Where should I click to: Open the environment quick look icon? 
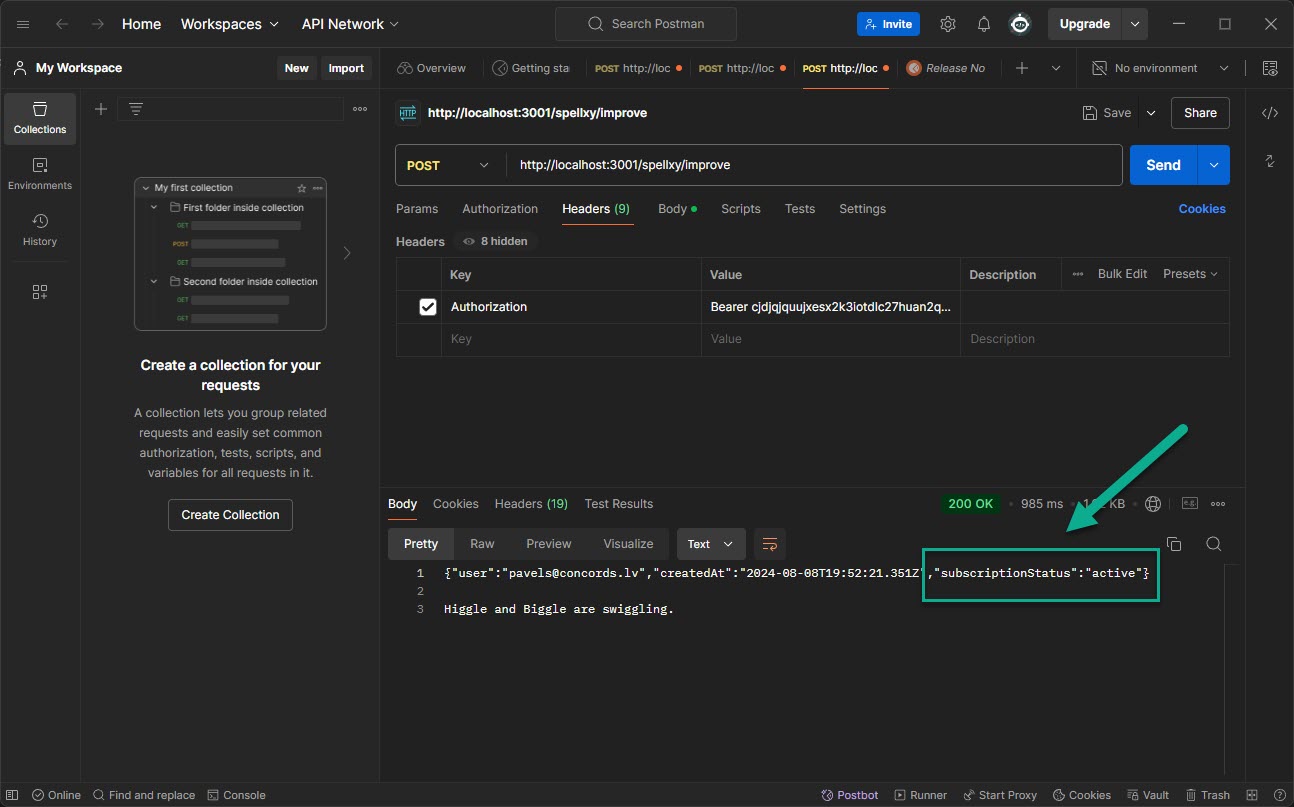click(x=1270, y=68)
